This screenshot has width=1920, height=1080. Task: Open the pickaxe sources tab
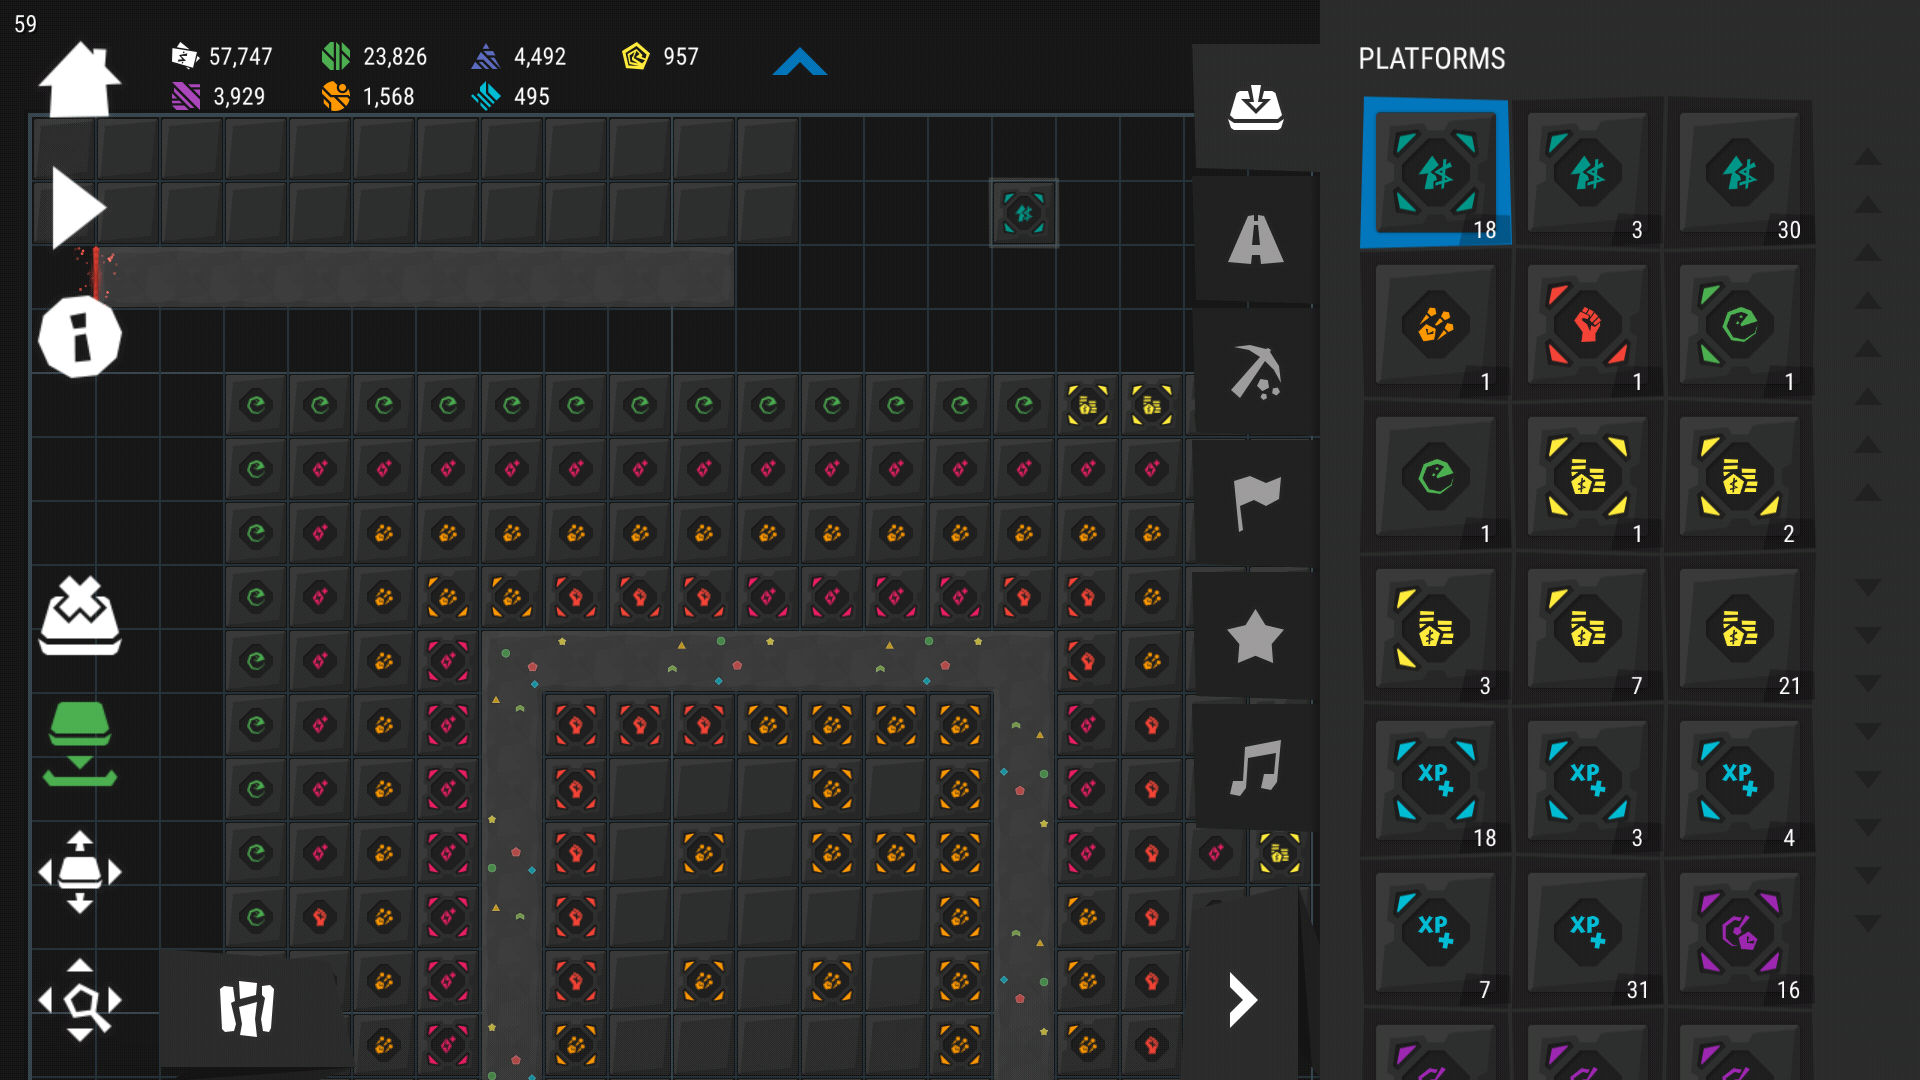(1255, 372)
